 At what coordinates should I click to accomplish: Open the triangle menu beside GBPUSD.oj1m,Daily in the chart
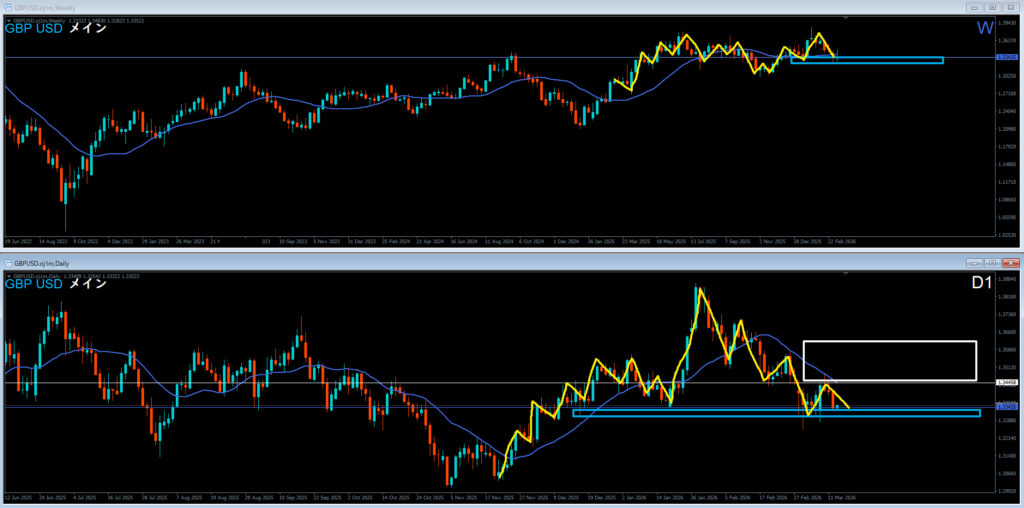click(8, 276)
